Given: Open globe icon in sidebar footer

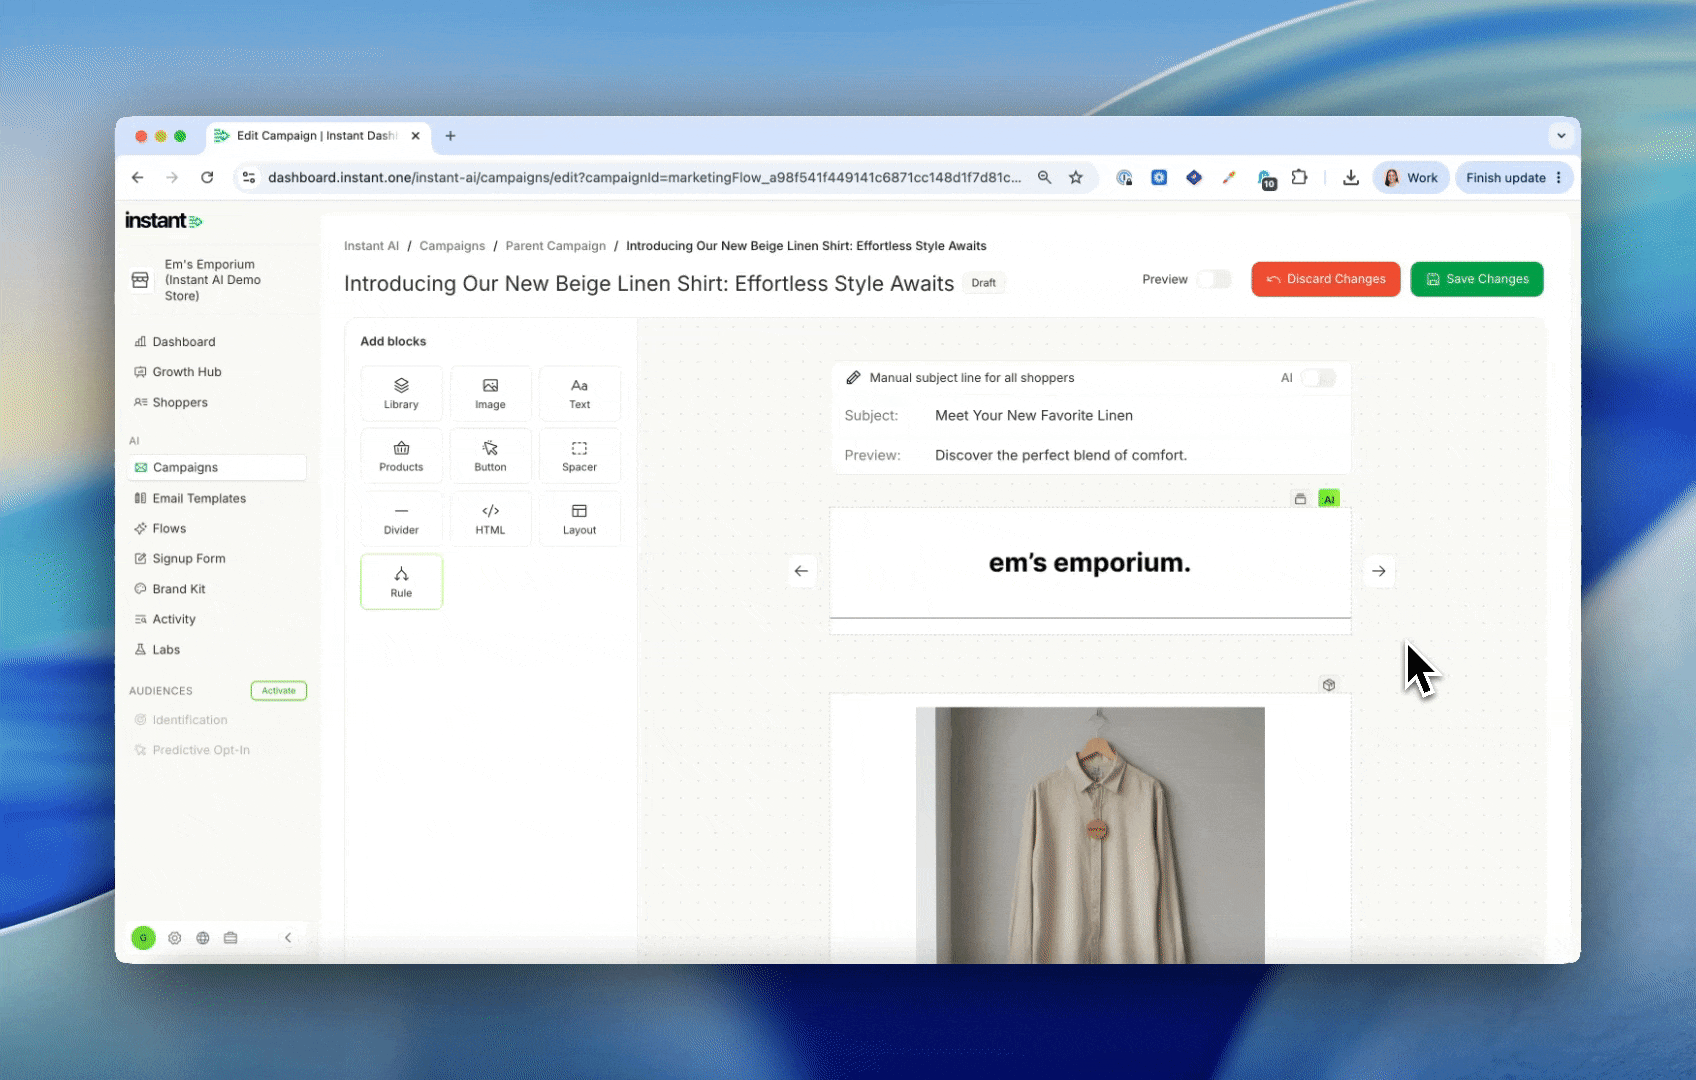Looking at the screenshot, I should pyautogui.click(x=203, y=938).
